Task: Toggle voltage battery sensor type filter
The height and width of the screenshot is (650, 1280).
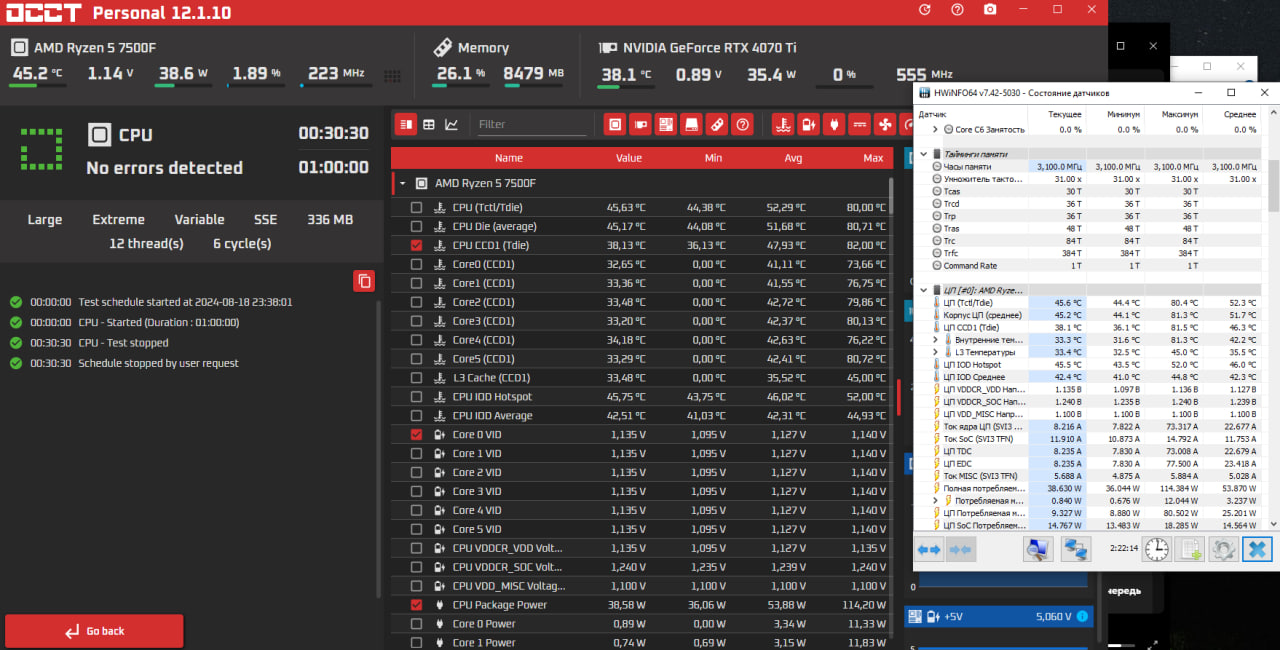Action: coord(808,124)
